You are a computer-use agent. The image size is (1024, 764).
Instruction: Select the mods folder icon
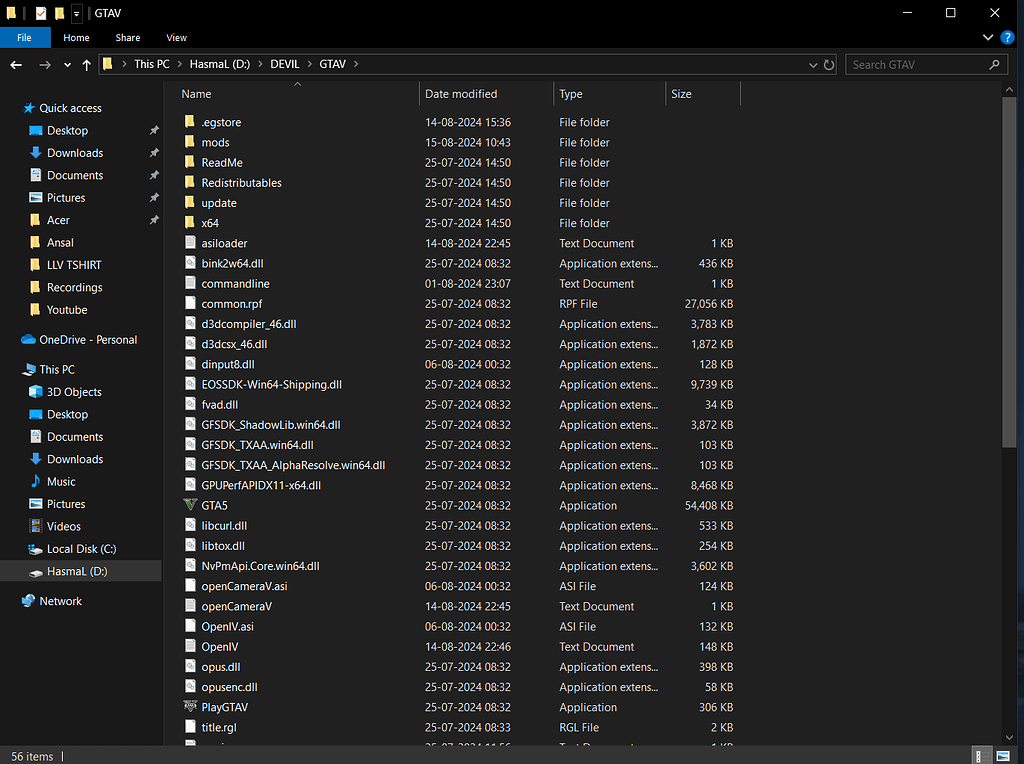coord(191,143)
